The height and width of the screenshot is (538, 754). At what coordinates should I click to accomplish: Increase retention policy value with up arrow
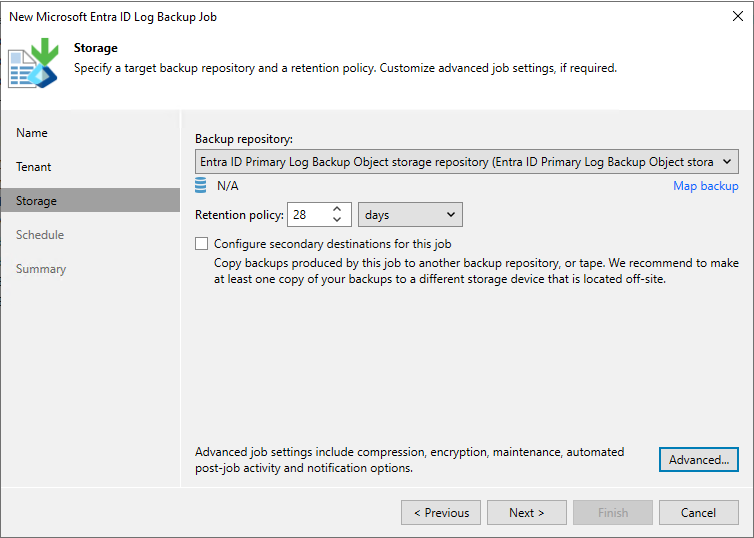tap(337, 209)
